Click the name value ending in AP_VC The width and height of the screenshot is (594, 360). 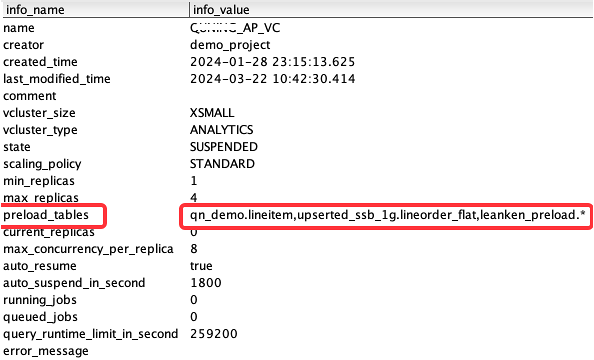235,28
